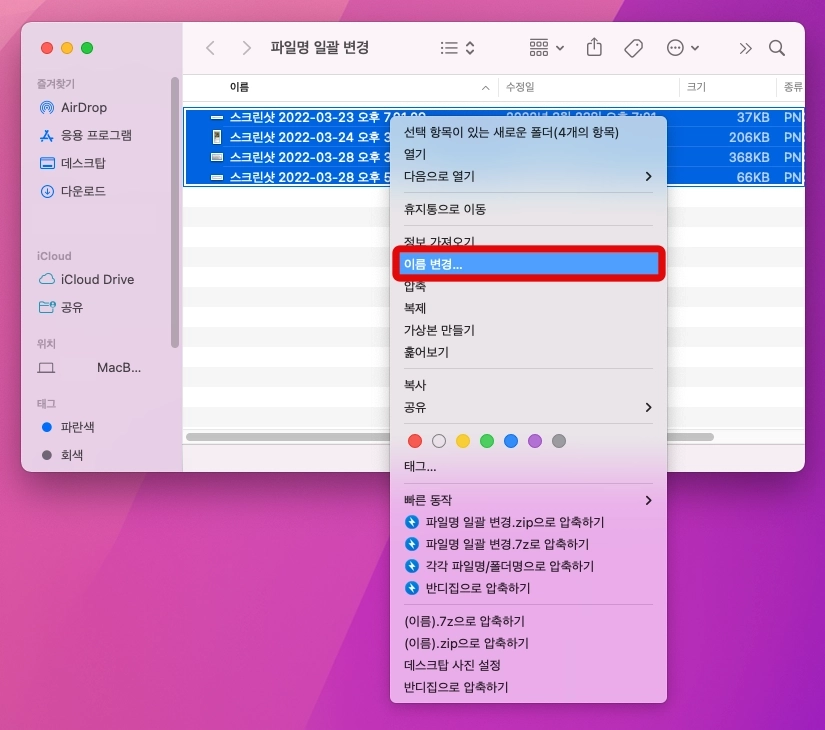Click the file list horizontal scrollbar
The image size is (825, 730).
pyautogui.click(x=450, y=437)
